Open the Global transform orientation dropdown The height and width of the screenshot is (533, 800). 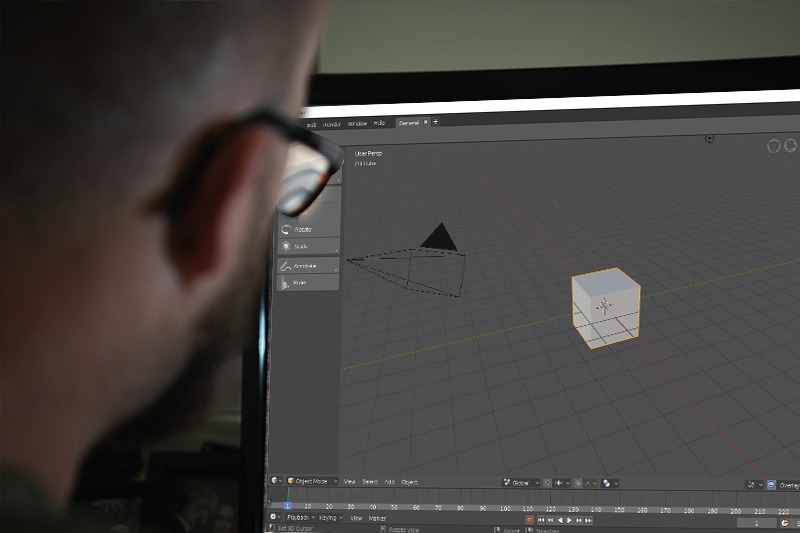point(521,482)
